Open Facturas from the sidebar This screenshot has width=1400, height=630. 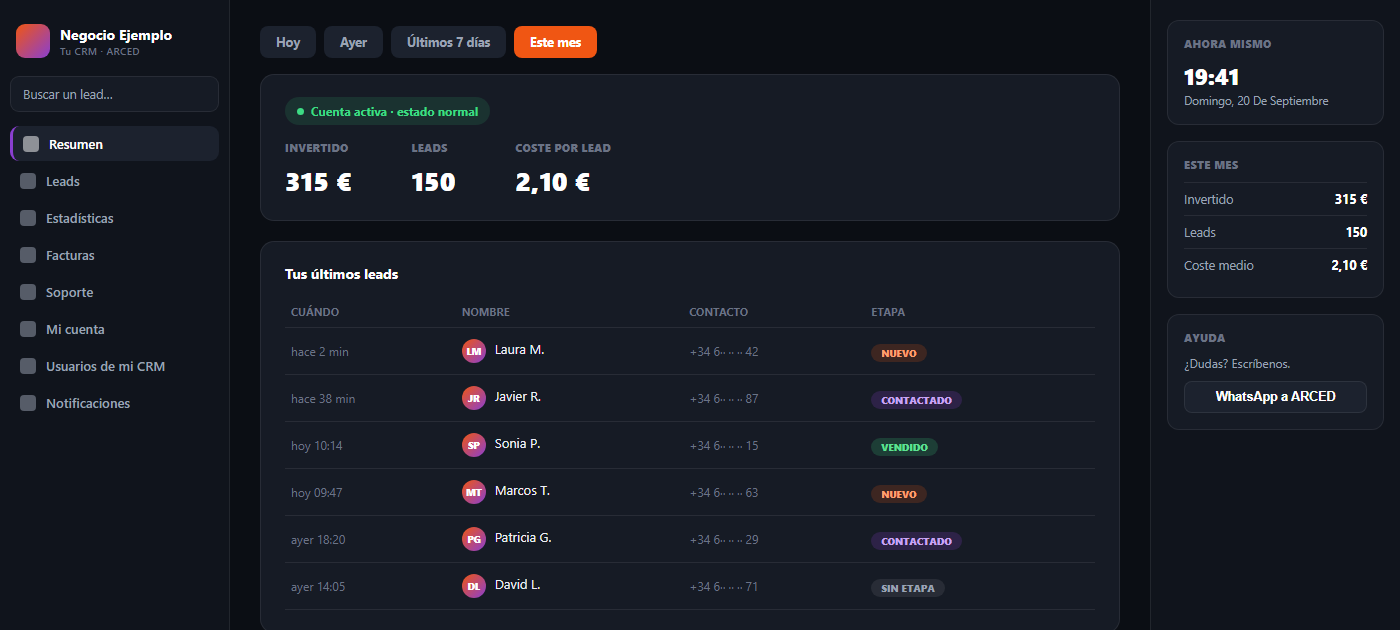pyautogui.click(x=114, y=255)
